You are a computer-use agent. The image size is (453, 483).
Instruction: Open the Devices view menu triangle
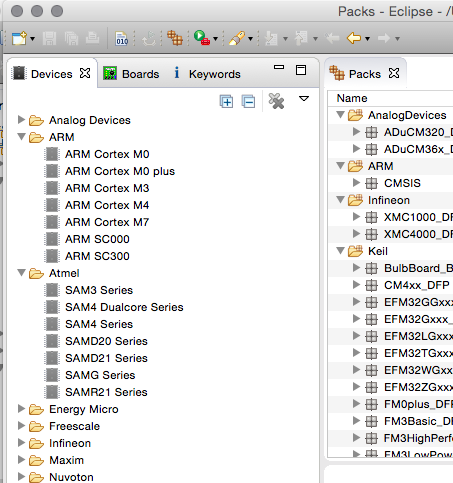click(x=304, y=99)
